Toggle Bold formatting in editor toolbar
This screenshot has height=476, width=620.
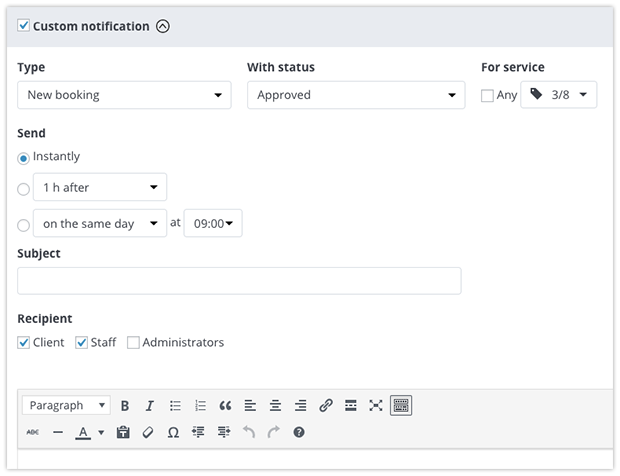pos(125,406)
